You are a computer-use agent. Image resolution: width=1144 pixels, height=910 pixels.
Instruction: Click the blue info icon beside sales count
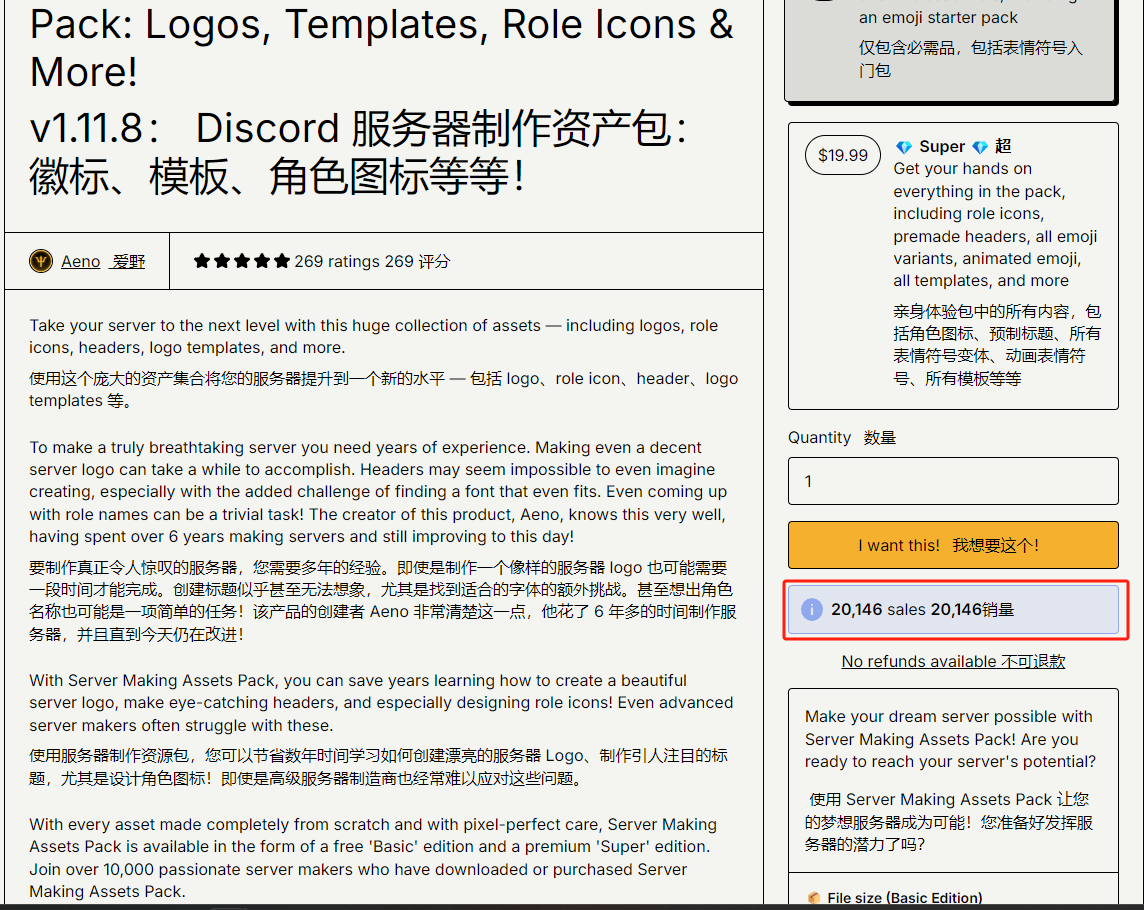tap(812, 609)
